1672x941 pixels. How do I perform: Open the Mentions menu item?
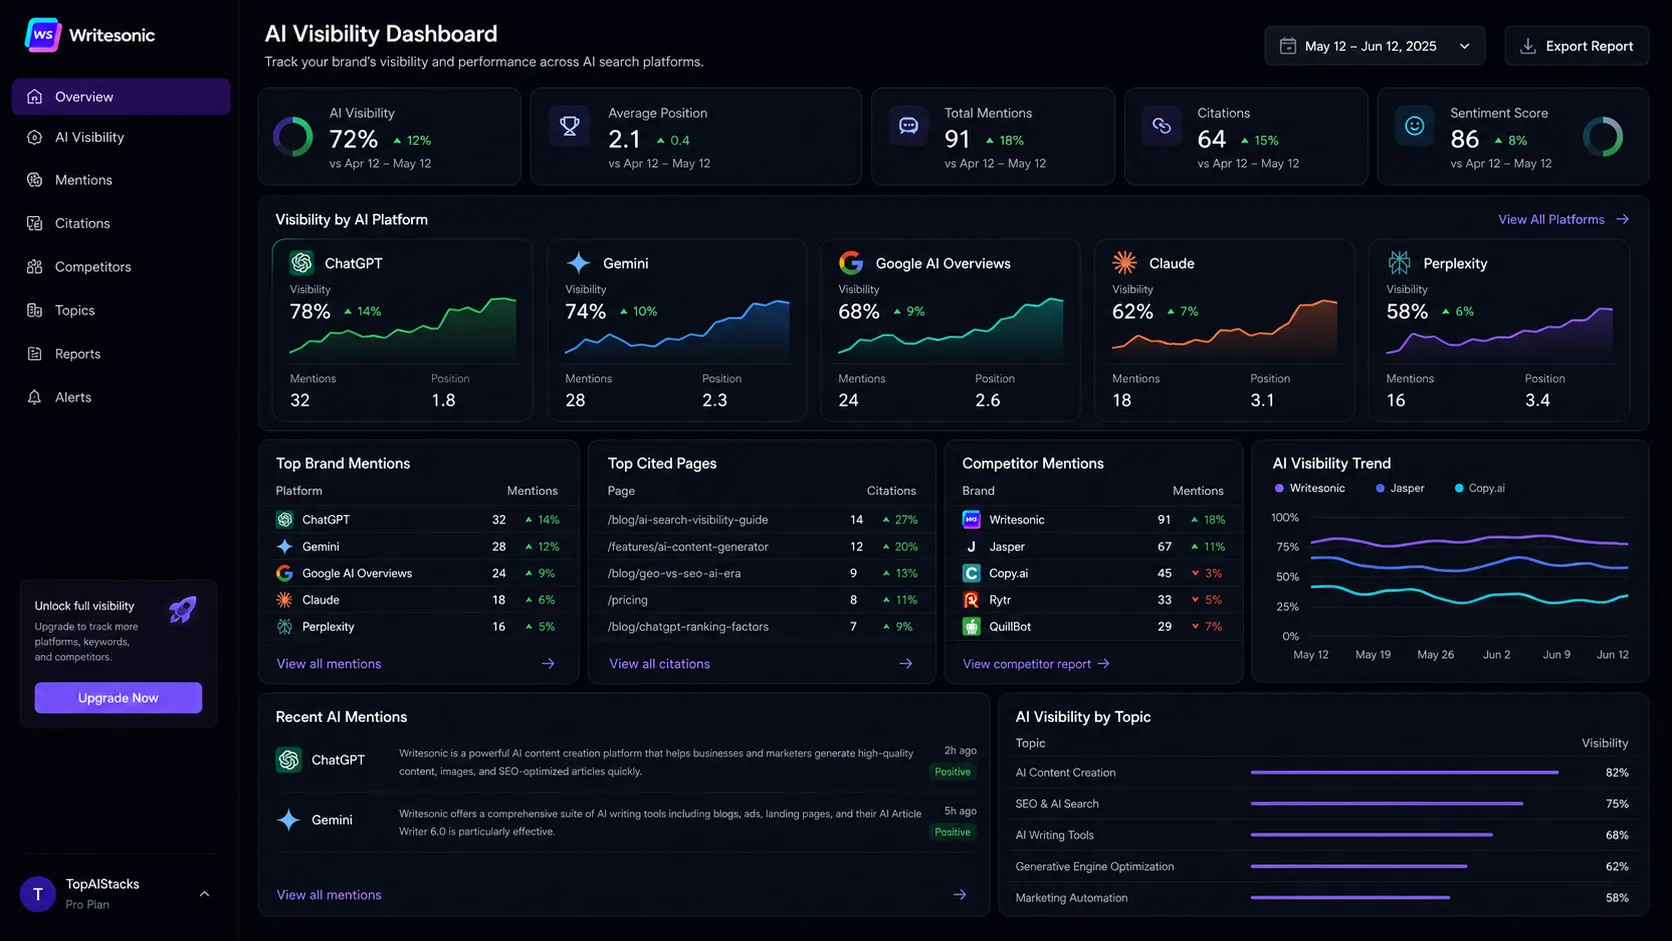click(121, 180)
